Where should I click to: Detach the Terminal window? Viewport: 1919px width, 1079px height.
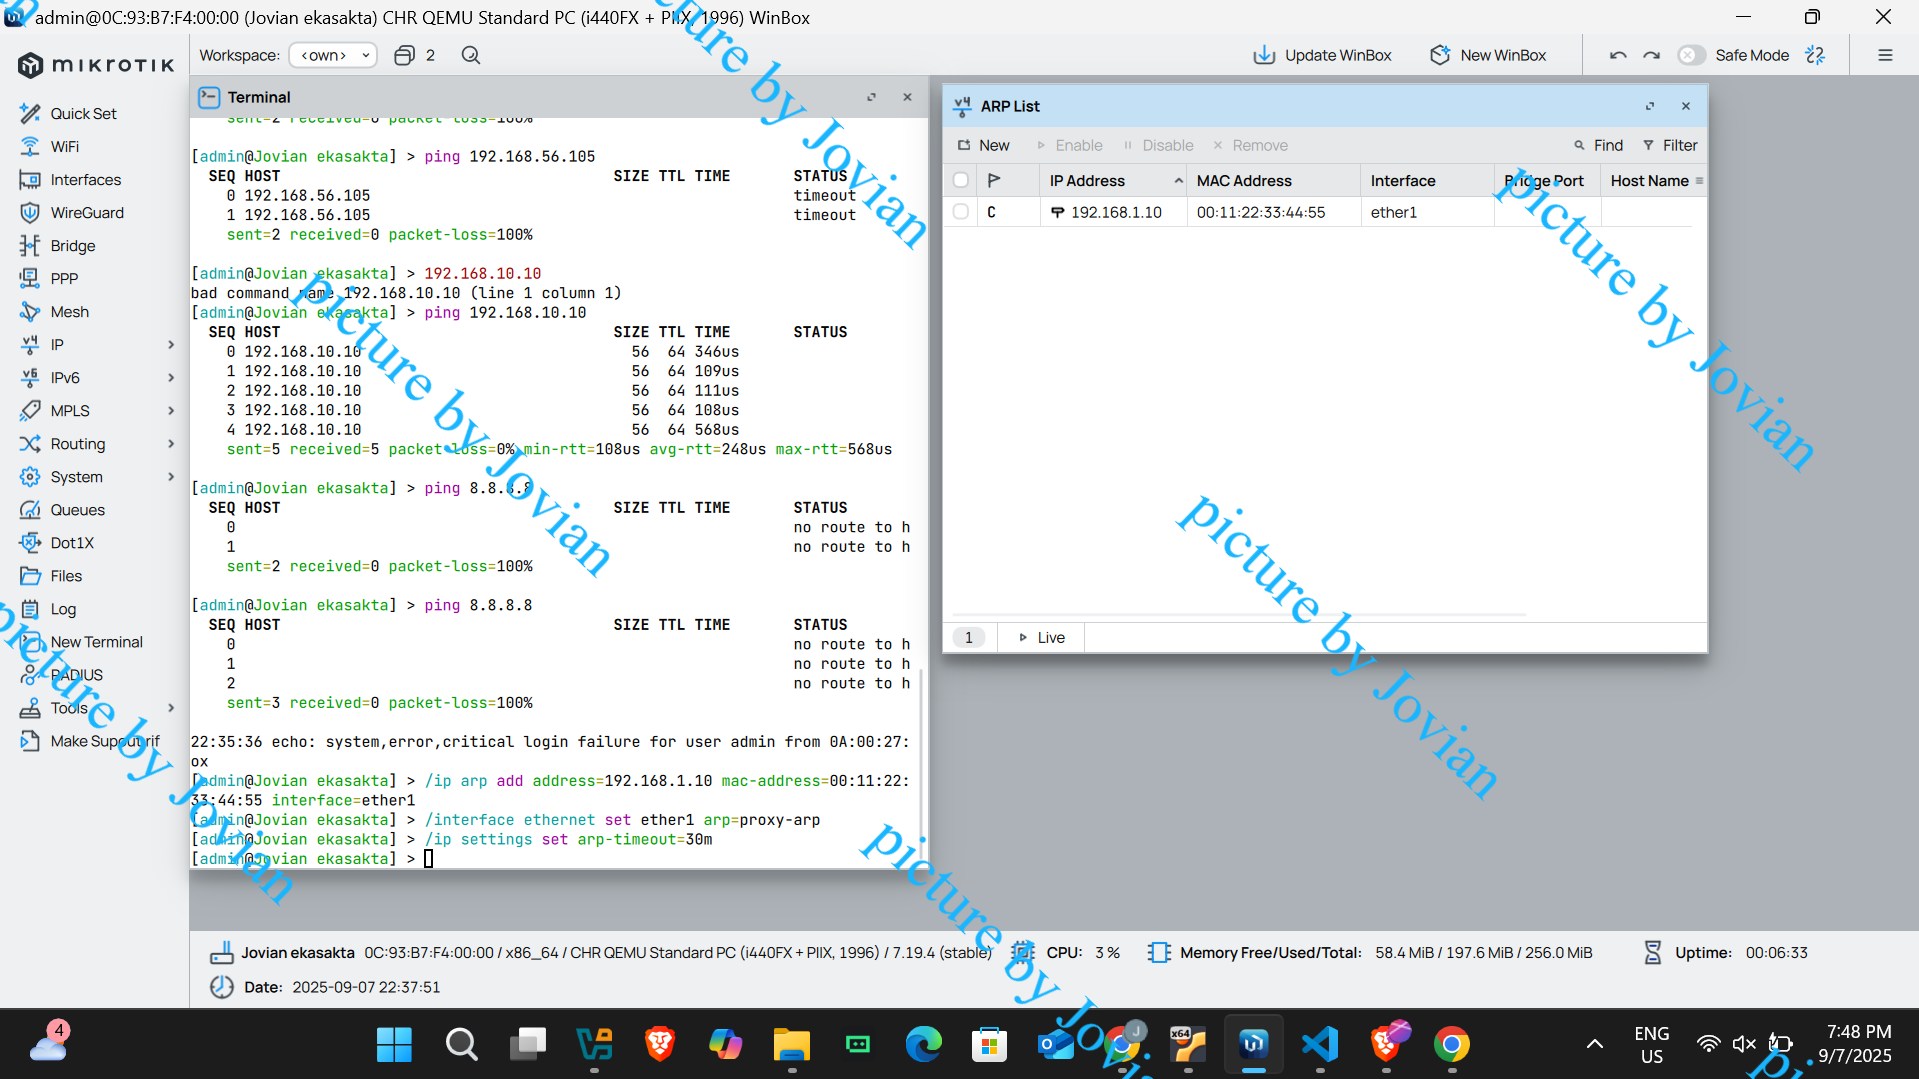(x=871, y=97)
